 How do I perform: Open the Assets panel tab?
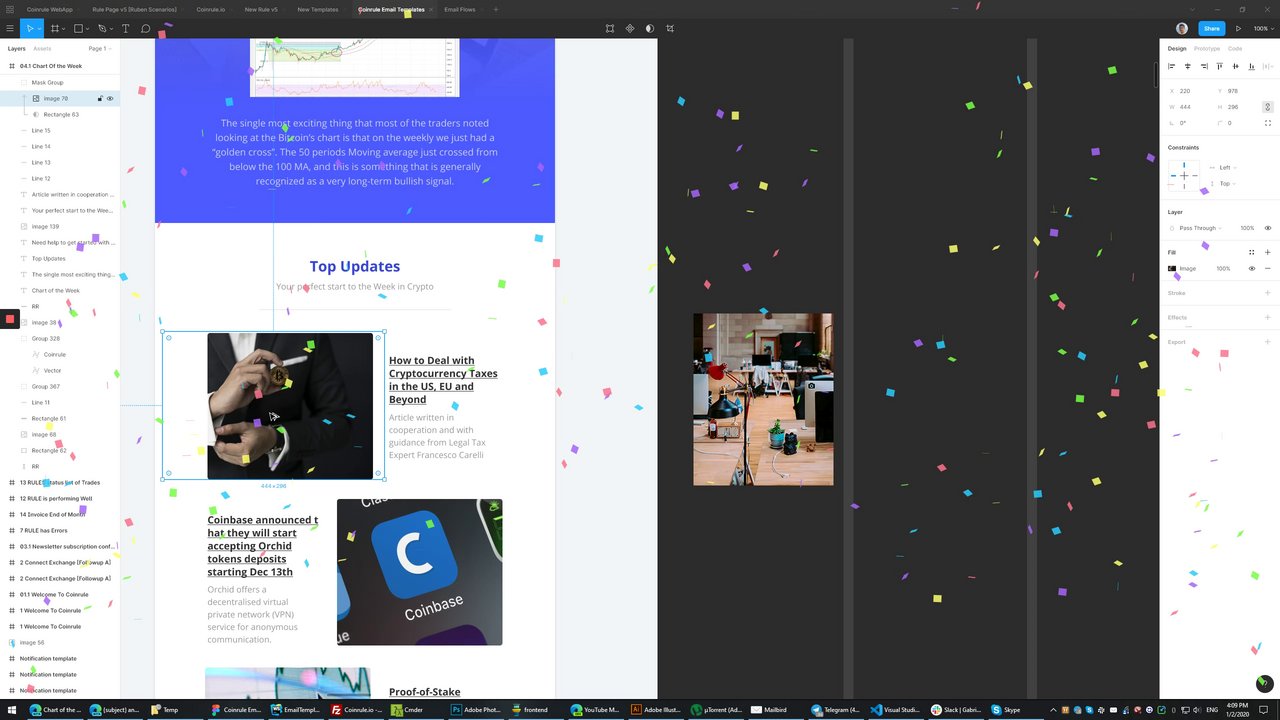point(42,48)
